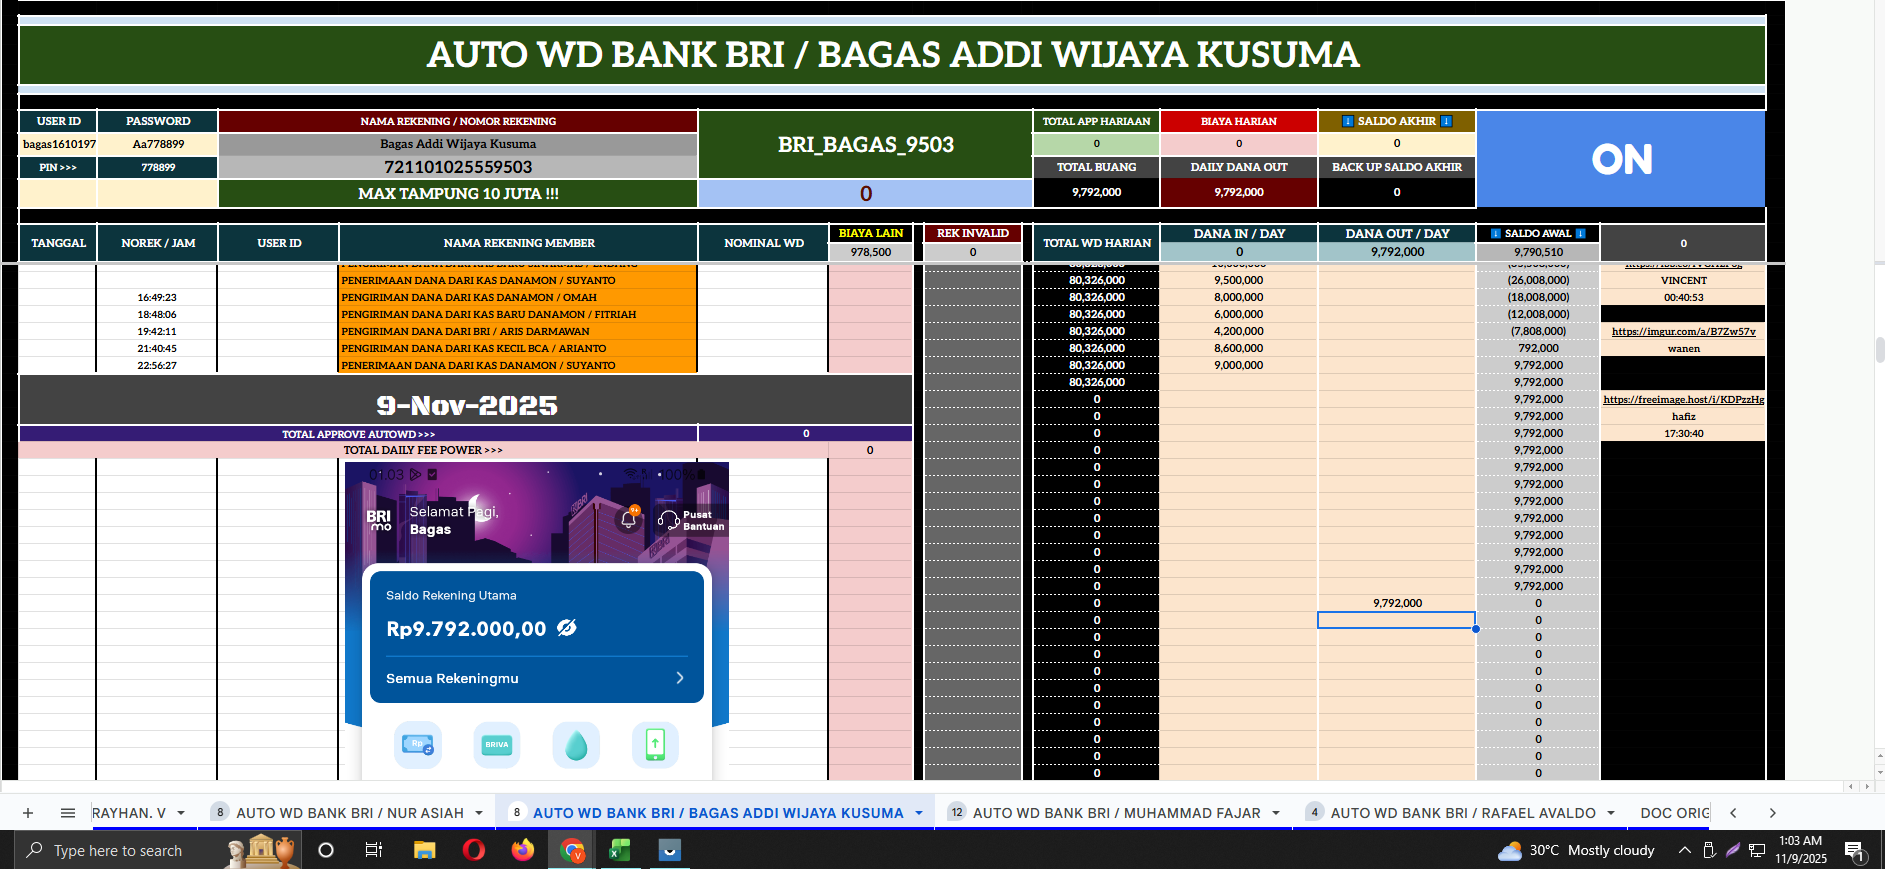1885x869 pixels.
Task: Expand Semua Rekeningmu chevron in BRImo image
Action: click(680, 678)
